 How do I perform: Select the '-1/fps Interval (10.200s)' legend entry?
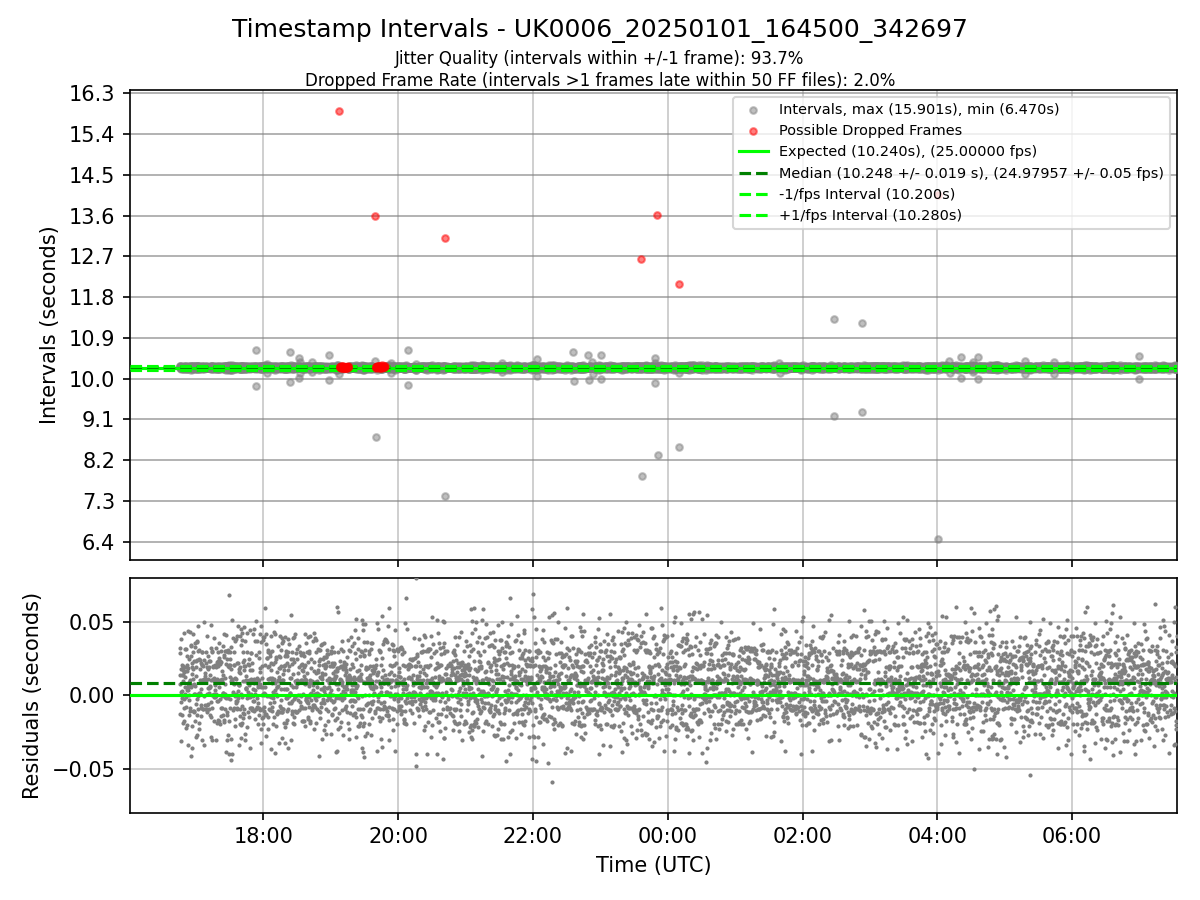(866, 194)
